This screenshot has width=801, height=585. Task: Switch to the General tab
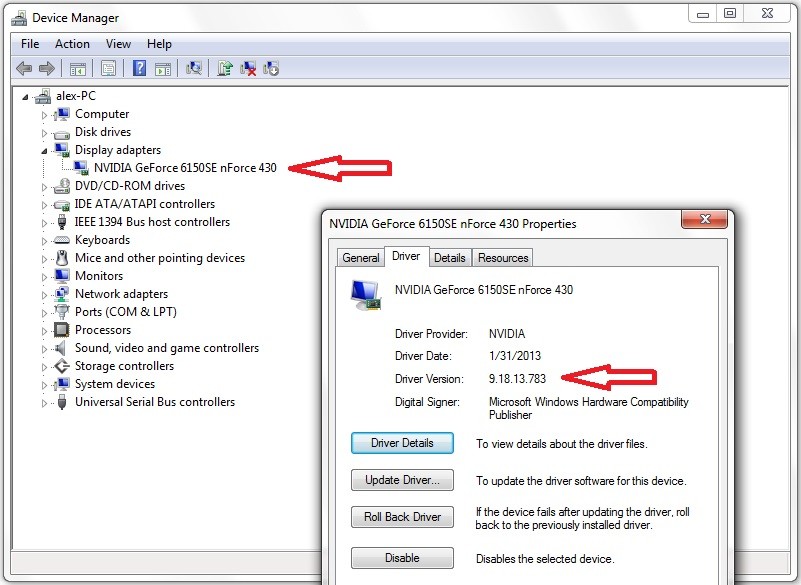click(x=361, y=258)
